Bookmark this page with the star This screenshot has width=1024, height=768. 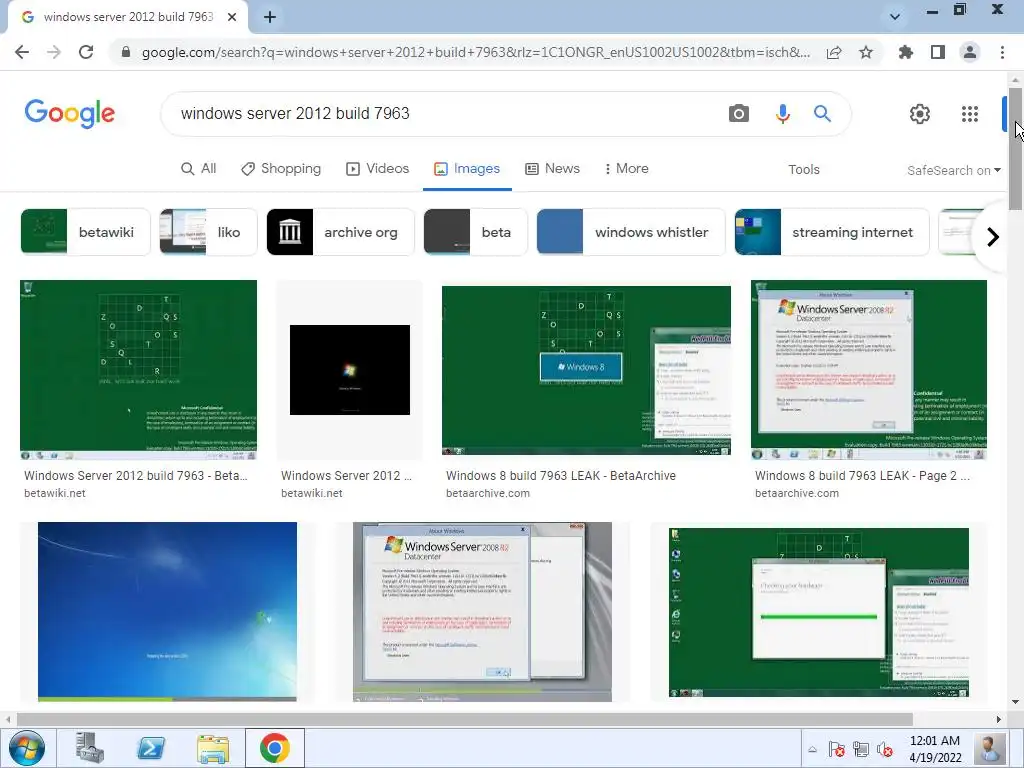[866, 52]
